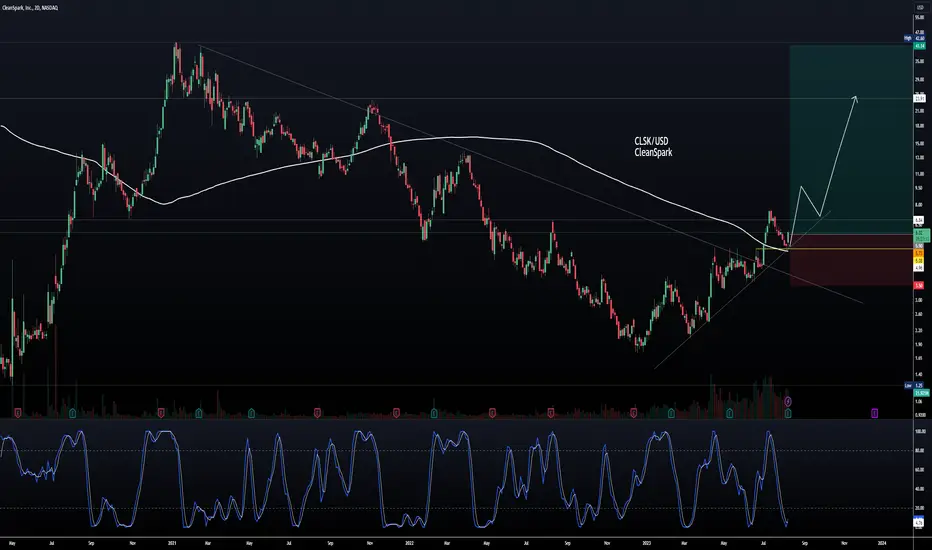The width and height of the screenshot is (932, 550).
Task: Click the green earnings marker at May 2021
Action: tap(251, 413)
